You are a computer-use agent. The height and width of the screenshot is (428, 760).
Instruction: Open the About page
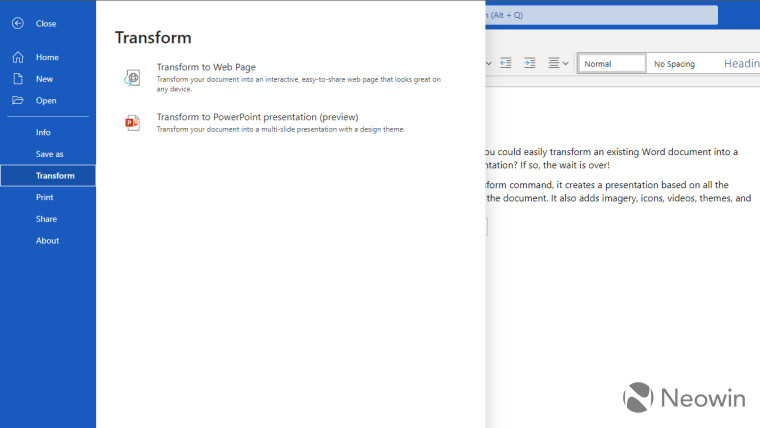[x=48, y=240]
